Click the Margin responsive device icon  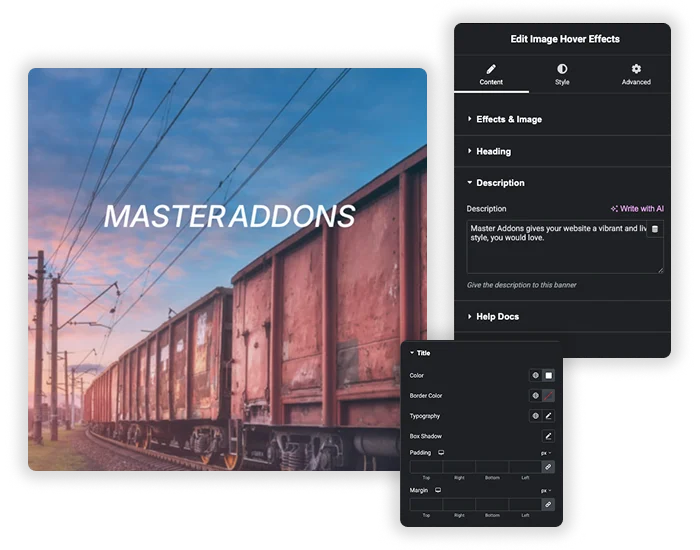[x=438, y=490]
